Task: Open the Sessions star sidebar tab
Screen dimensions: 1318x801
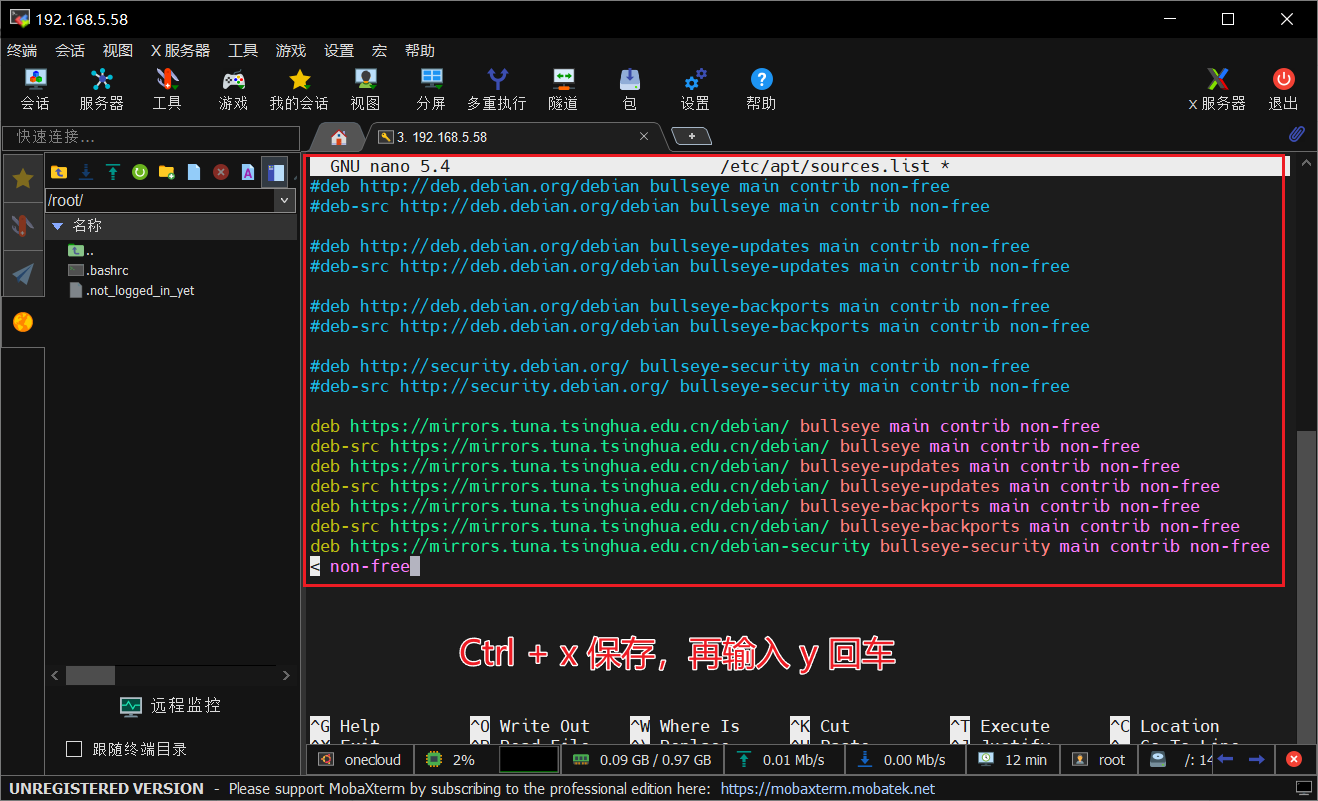Action: point(23,179)
